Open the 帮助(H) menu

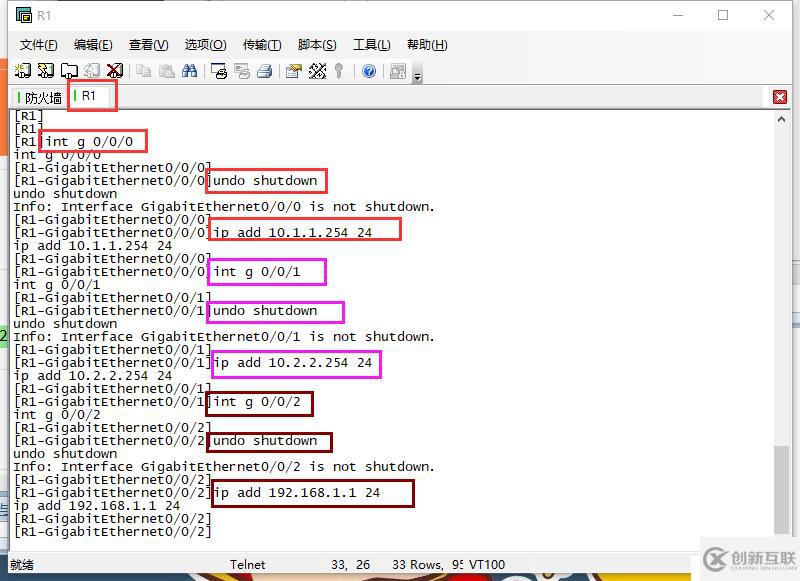[427, 45]
